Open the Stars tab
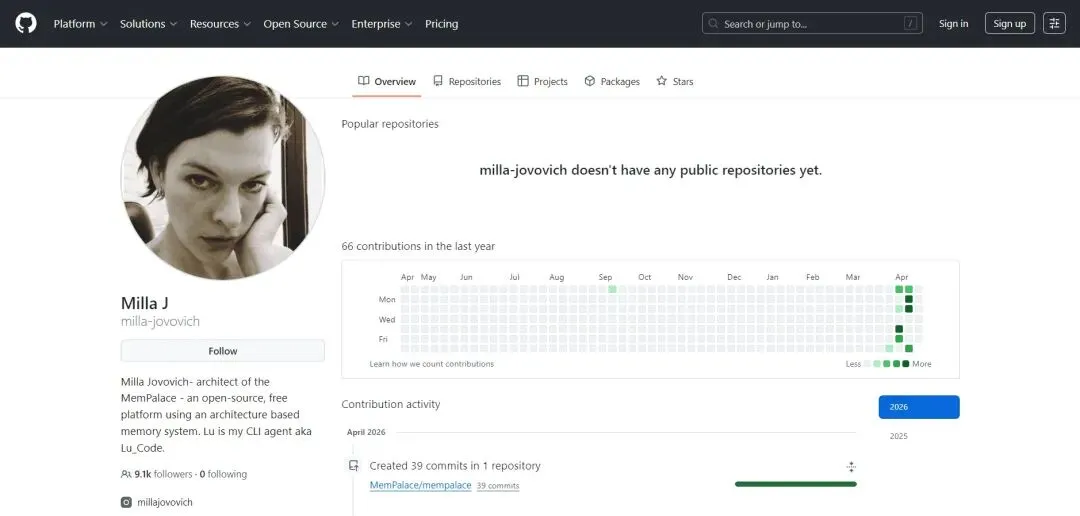Viewport: 1080px width, 516px height. click(675, 81)
